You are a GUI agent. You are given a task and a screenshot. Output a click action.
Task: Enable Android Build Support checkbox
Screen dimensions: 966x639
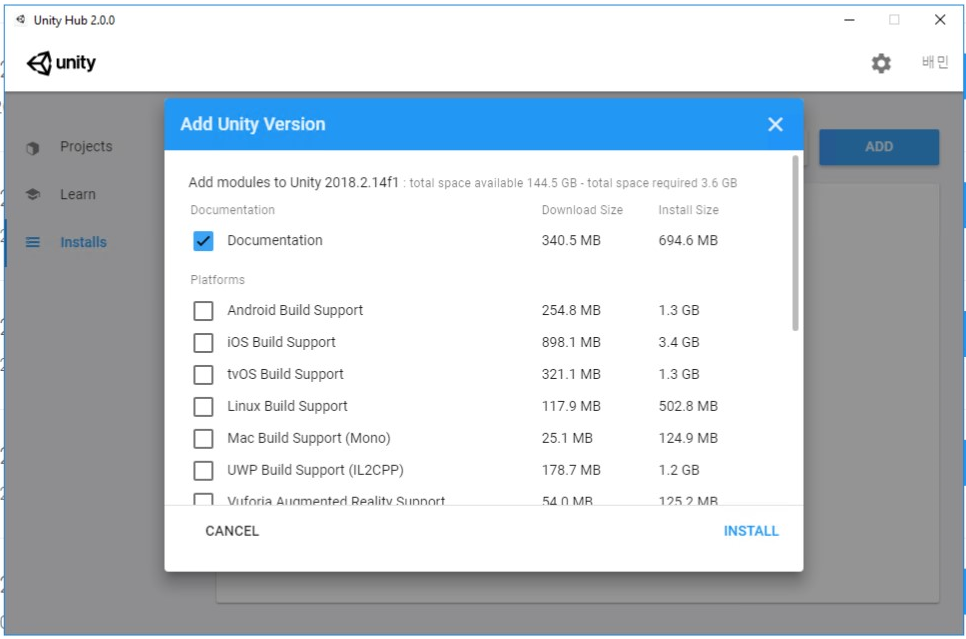click(203, 311)
